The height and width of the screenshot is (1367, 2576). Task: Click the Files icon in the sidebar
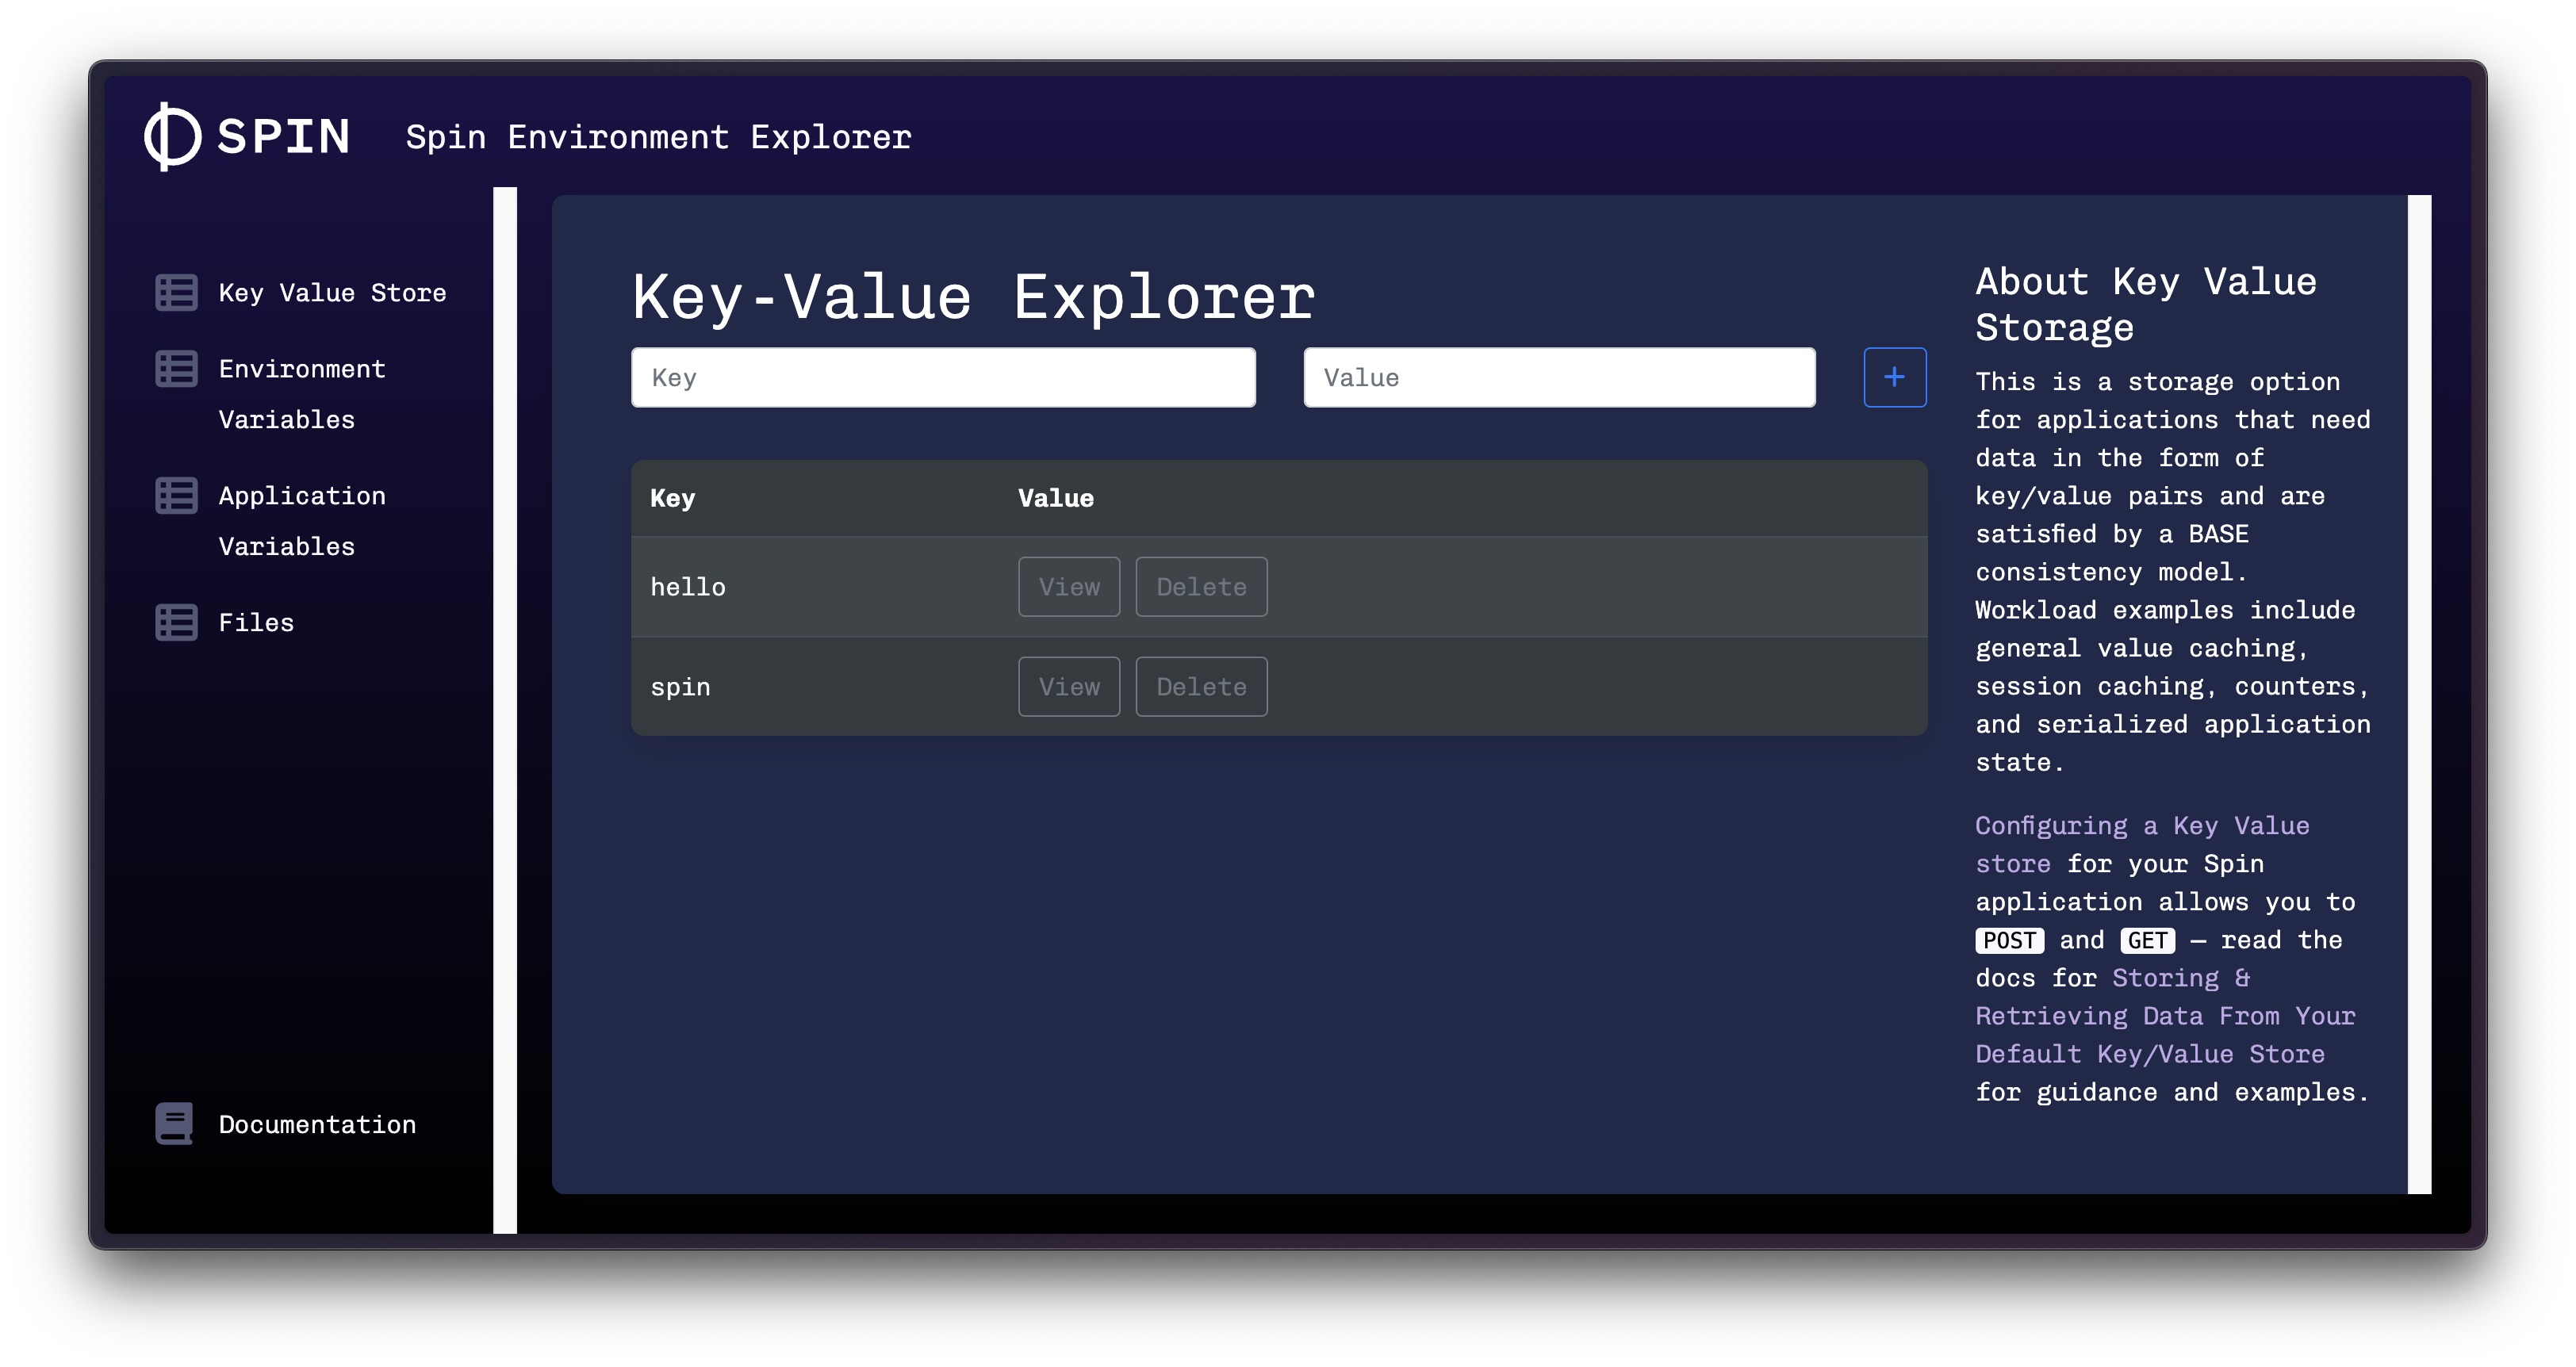(176, 622)
